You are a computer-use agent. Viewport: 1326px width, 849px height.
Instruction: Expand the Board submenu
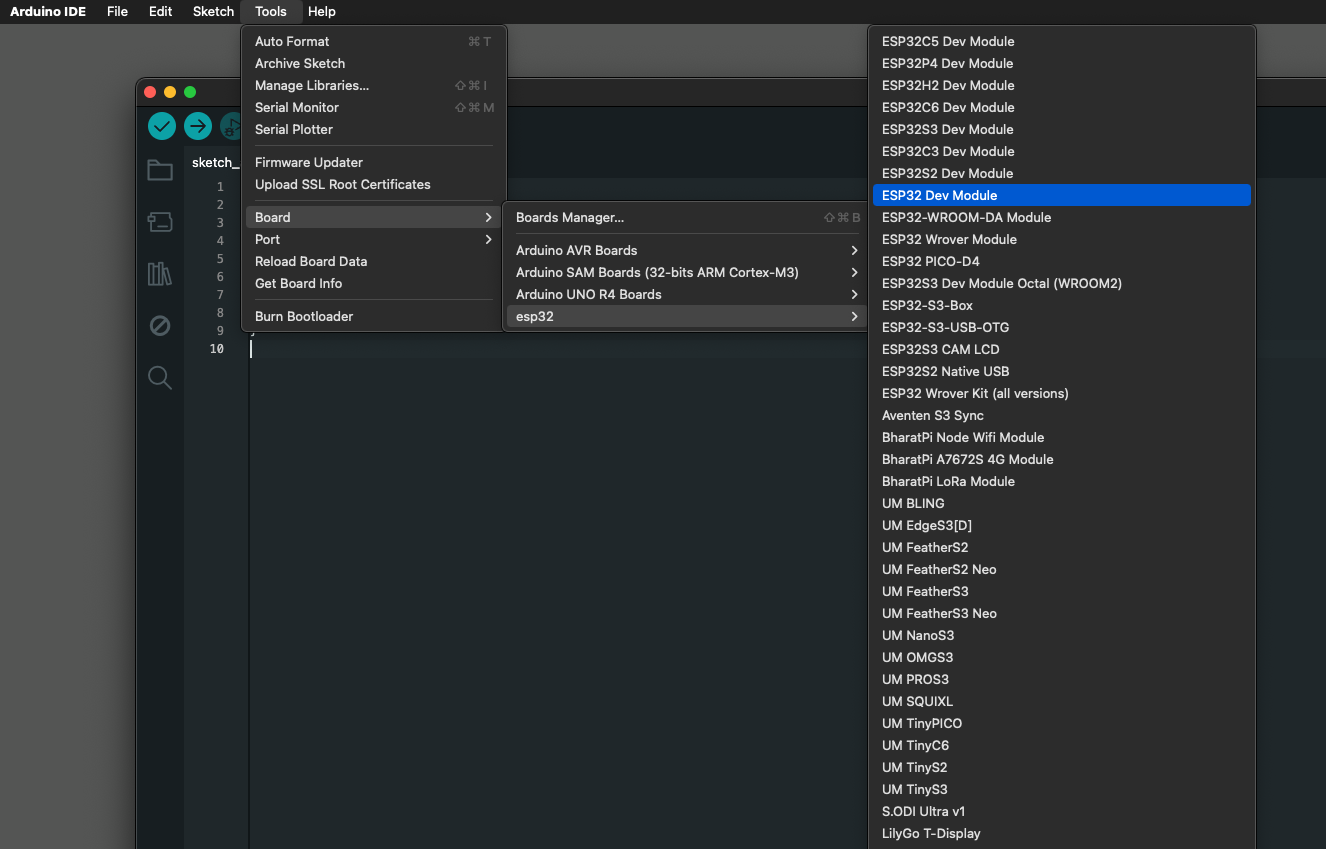[374, 217]
